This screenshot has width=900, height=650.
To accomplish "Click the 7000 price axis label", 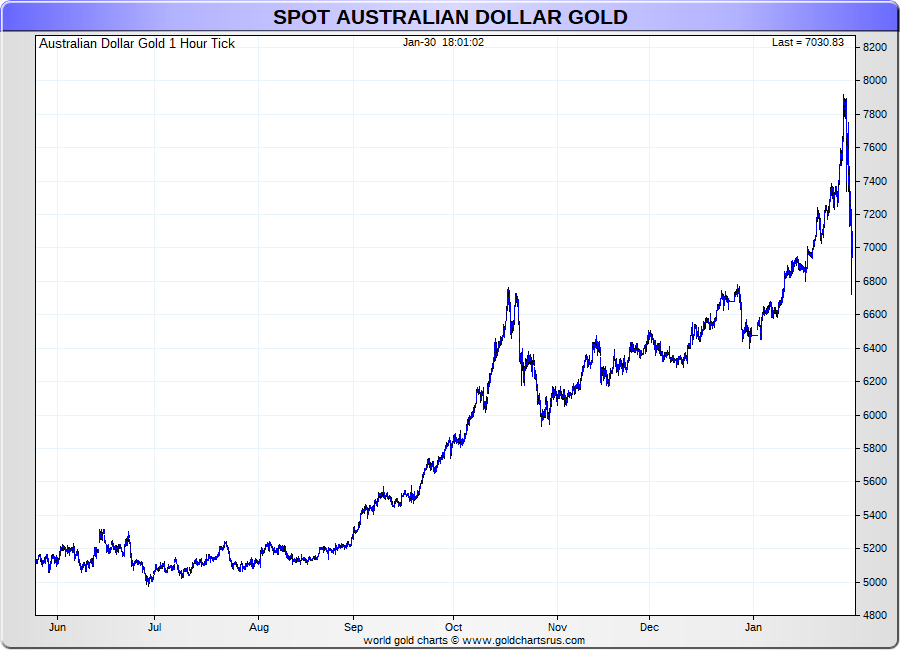I will [875, 247].
